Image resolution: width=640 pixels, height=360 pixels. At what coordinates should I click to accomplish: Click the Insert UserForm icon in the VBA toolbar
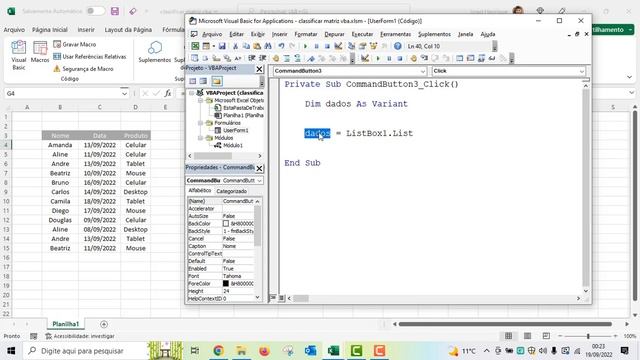click(x=206, y=46)
